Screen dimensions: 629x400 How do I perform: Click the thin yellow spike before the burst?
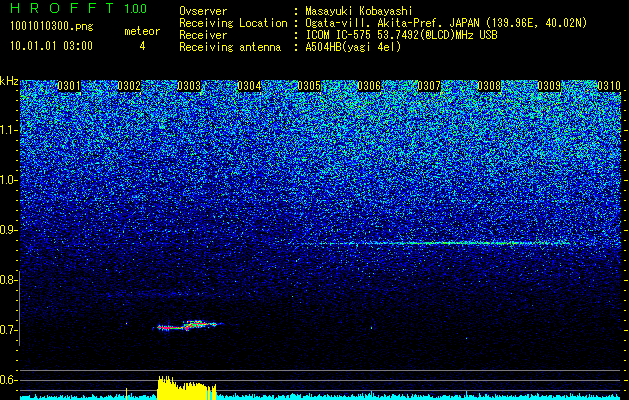pos(126,394)
